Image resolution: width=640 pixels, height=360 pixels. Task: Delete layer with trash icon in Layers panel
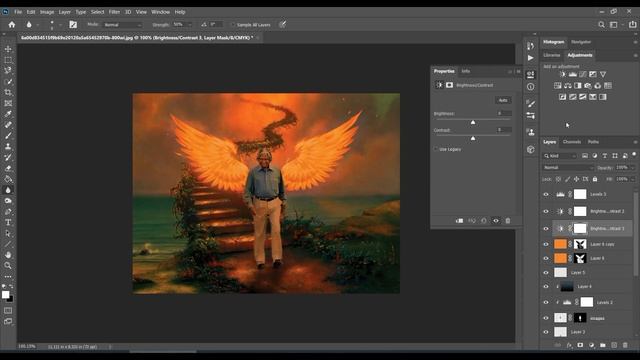(x=625, y=345)
